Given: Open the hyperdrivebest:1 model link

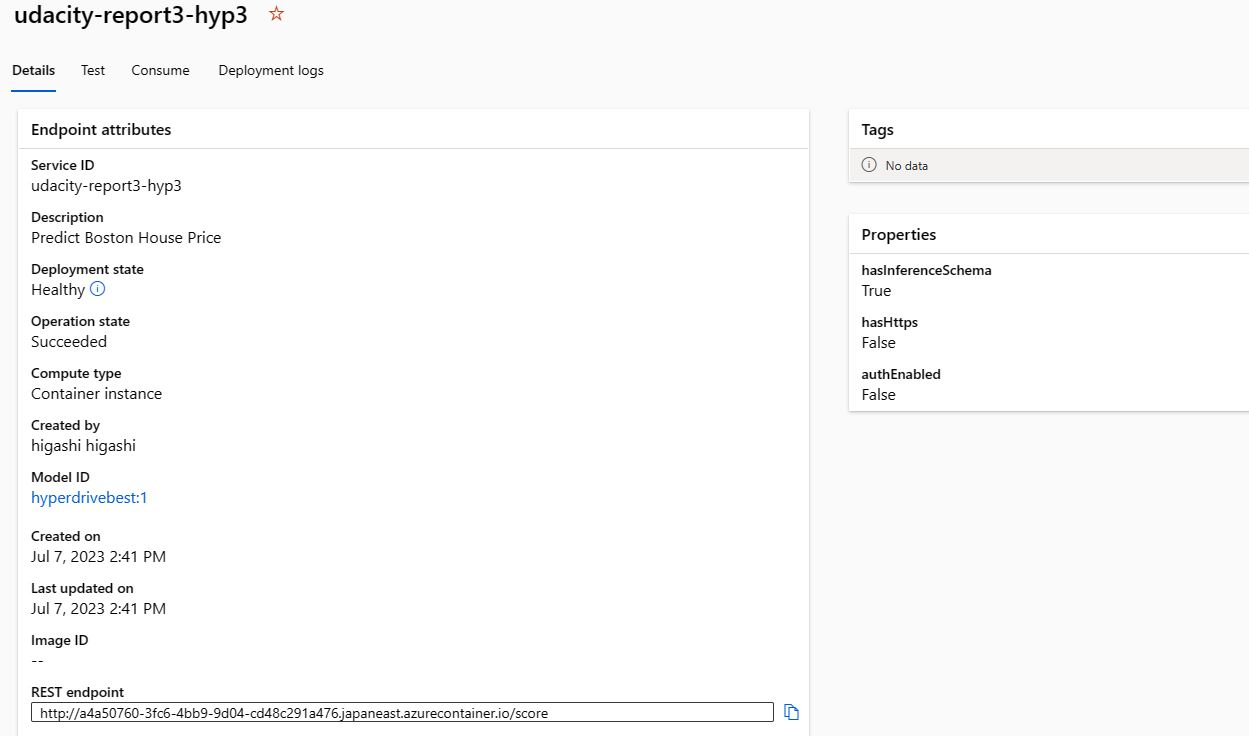Looking at the screenshot, I should (89, 497).
